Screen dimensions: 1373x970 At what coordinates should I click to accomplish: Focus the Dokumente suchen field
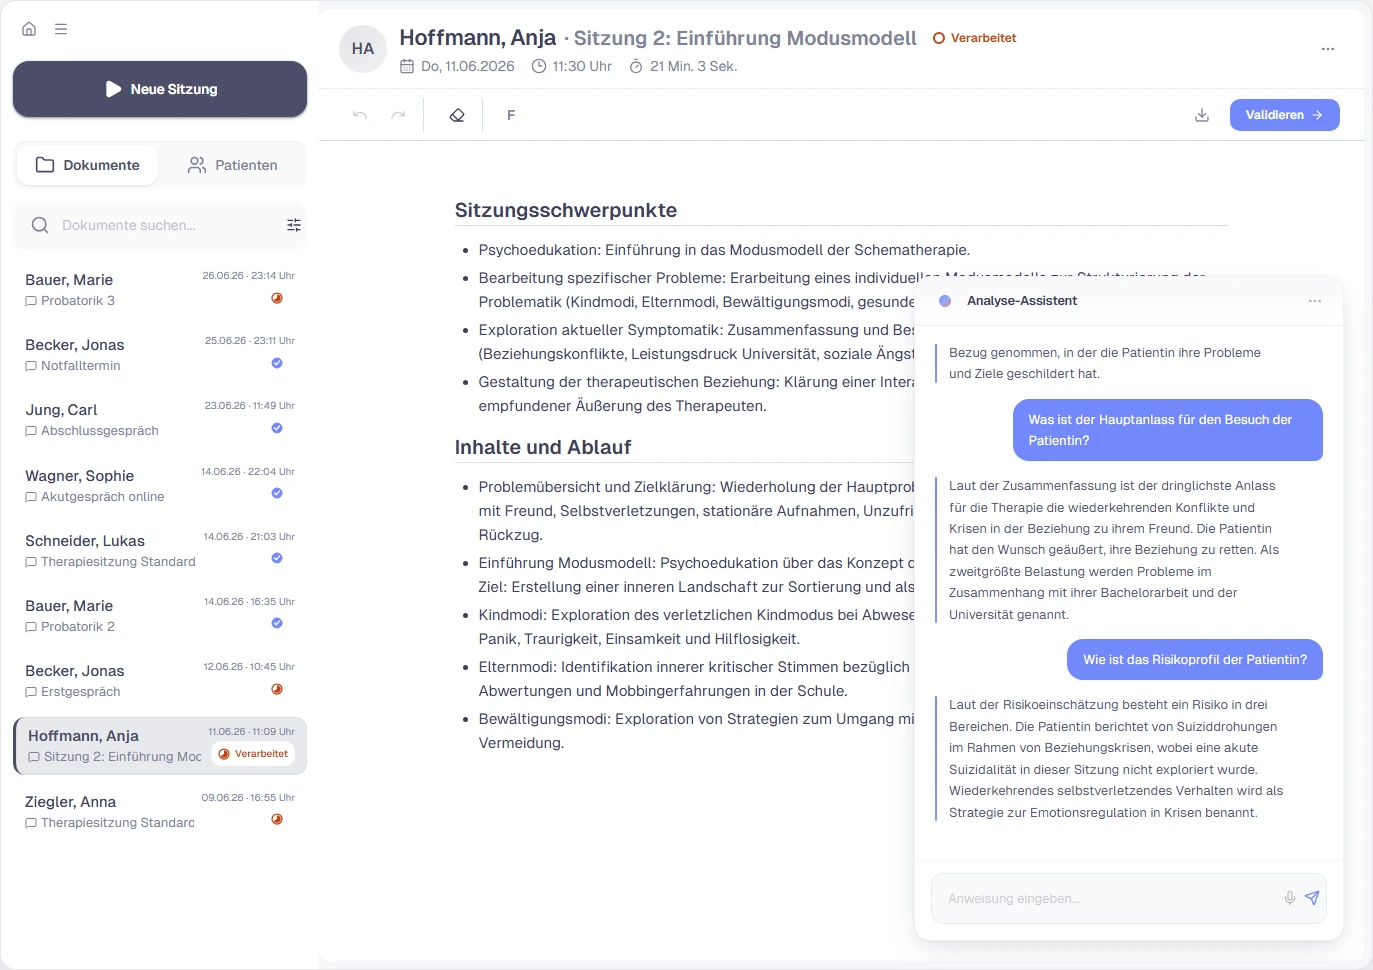[160, 225]
